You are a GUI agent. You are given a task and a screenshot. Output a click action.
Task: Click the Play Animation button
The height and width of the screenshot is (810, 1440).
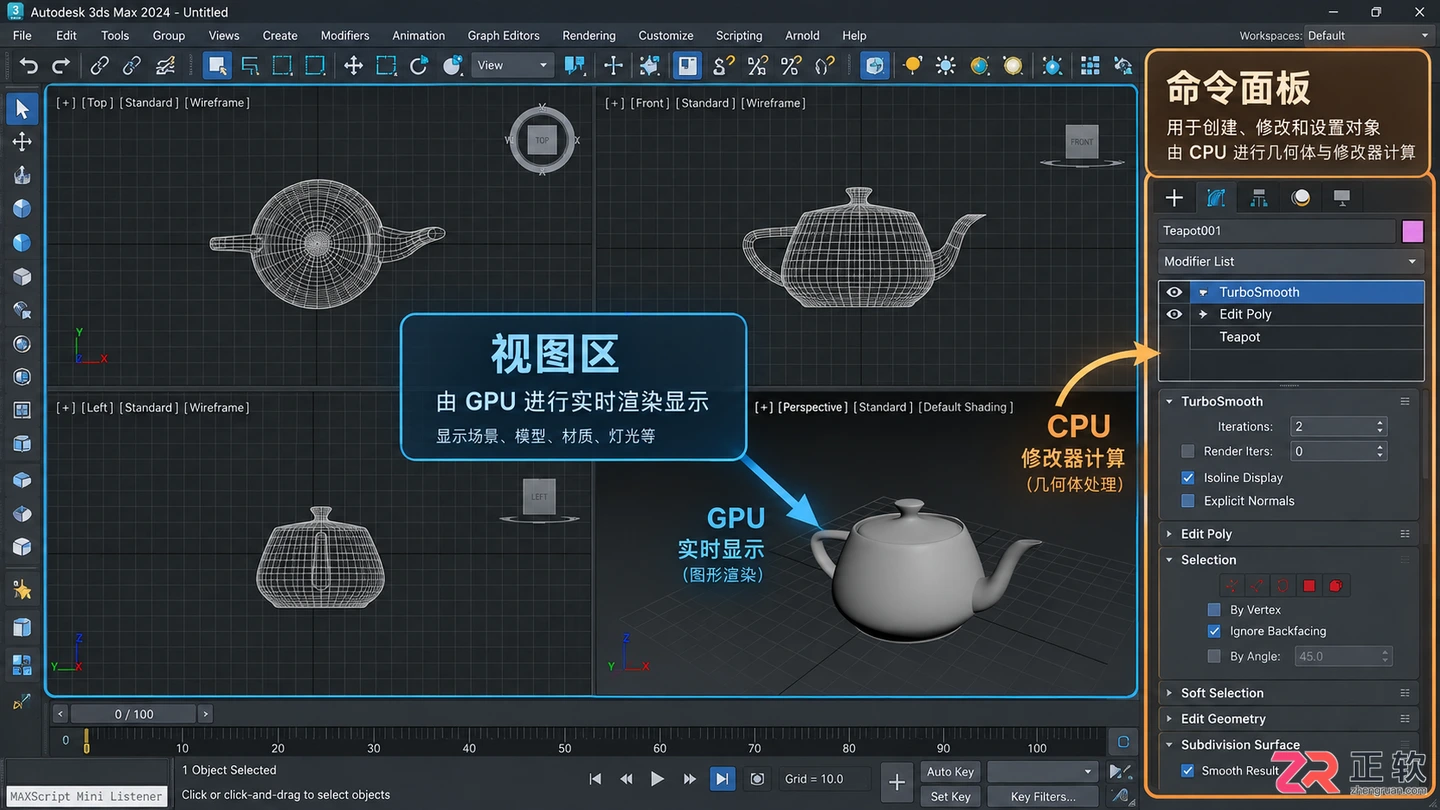pos(657,779)
